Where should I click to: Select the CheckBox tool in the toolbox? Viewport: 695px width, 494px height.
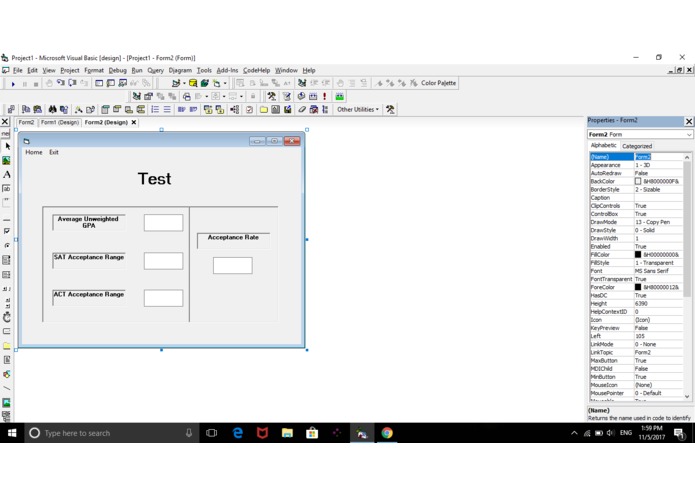pyautogui.click(x=7, y=231)
